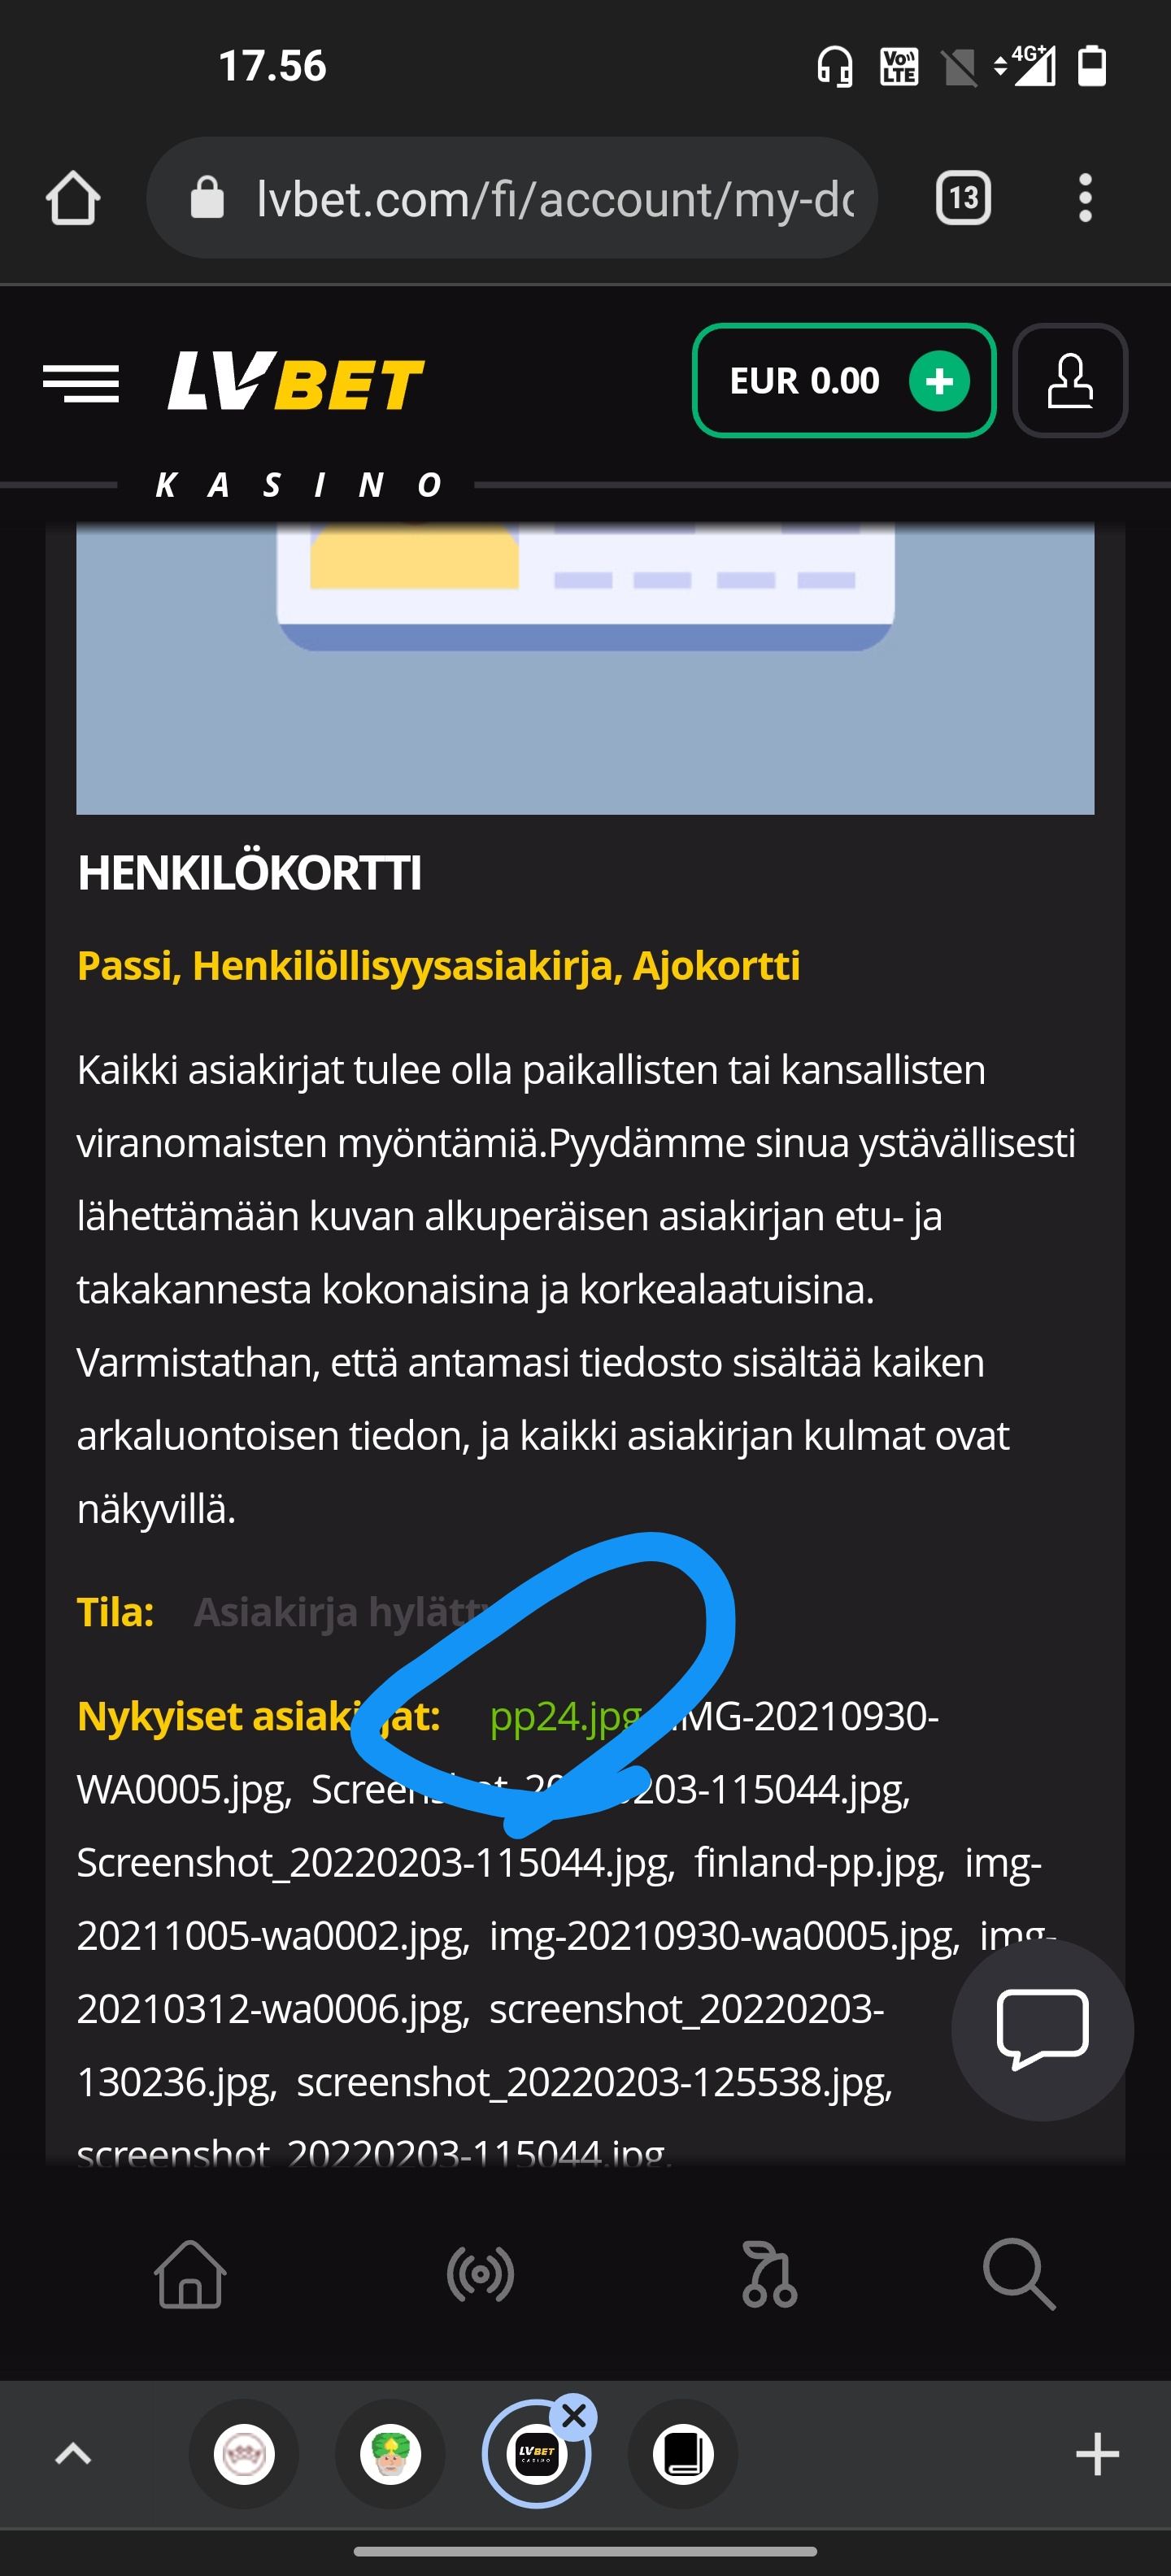The height and width of the screenshot is (2576, 1171).
Task: Close the active LVBET tab
Action: [x=574, y=2416]
